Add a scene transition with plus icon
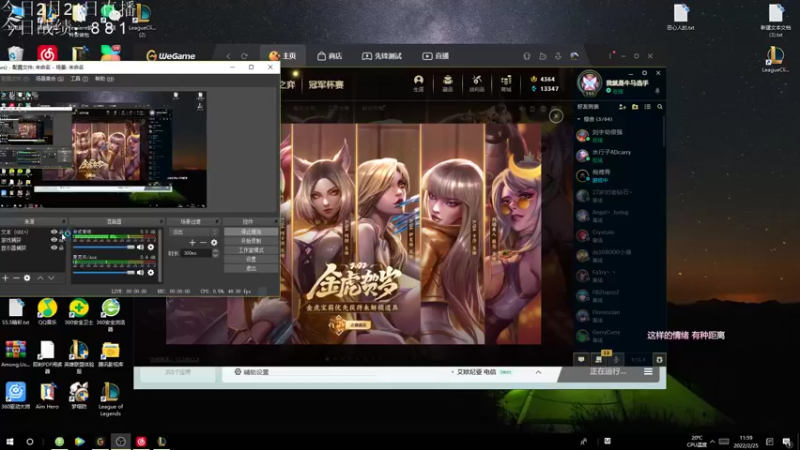The width and height of the screenshot is (800, 450). click(x=192, y=242)
